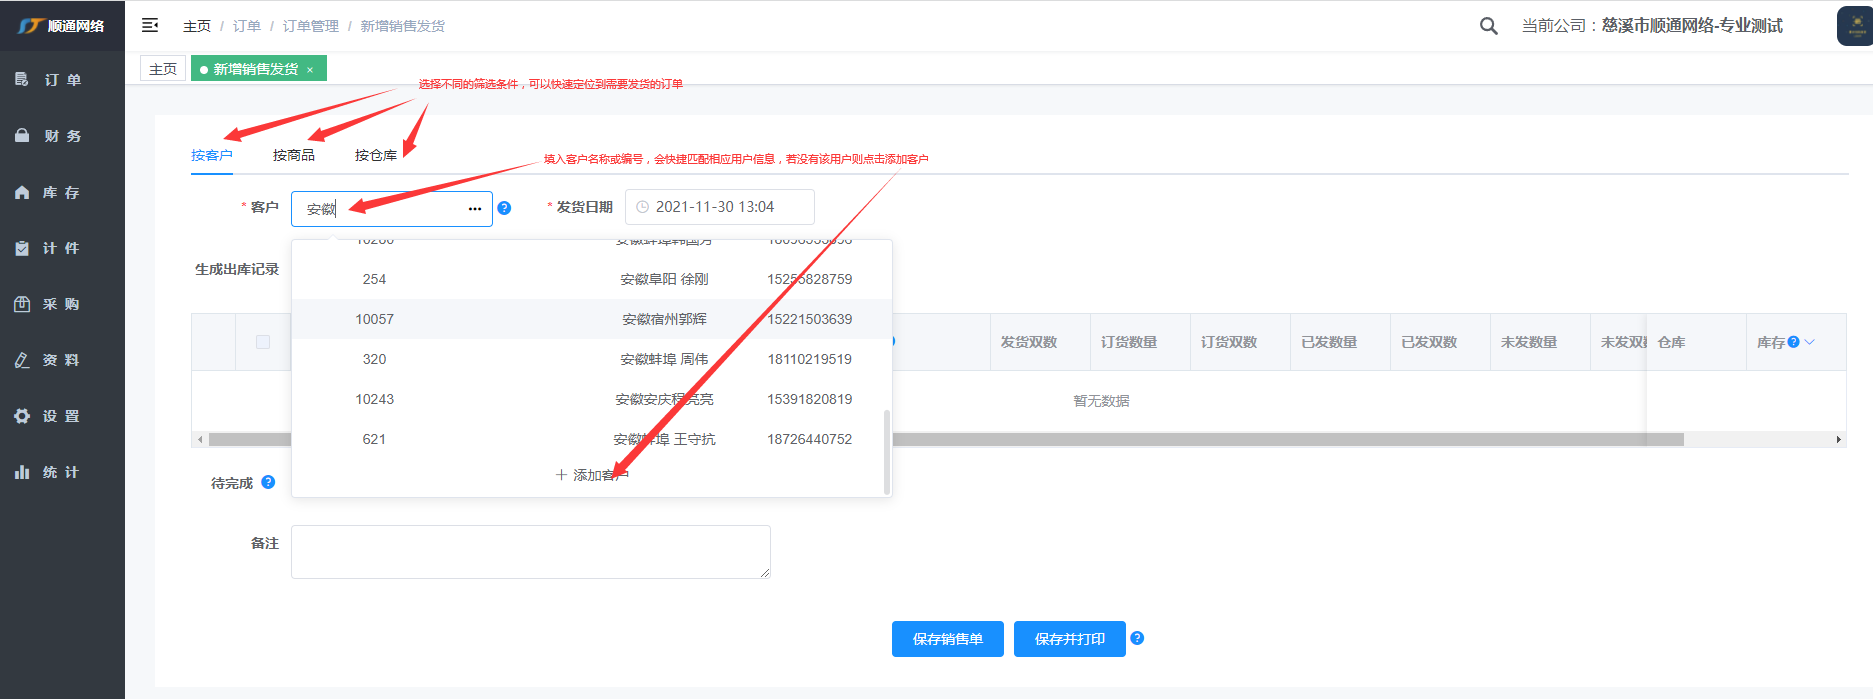The image size is (1873, 699).
Task: Click the ellipsis button in customer field
Action: click(x=475, y=209)
